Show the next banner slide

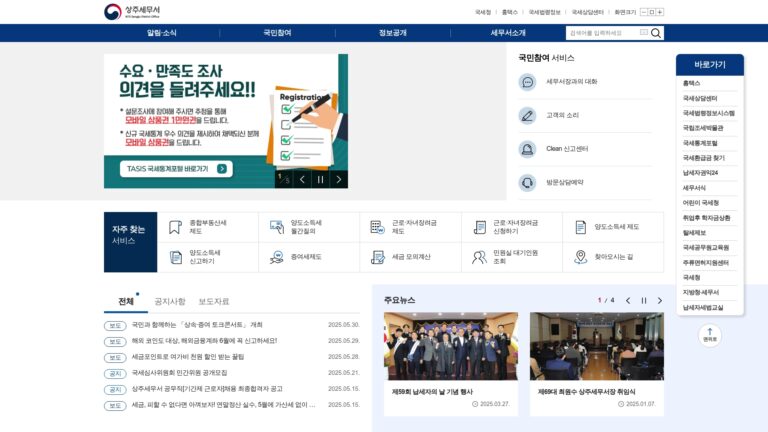338,180
